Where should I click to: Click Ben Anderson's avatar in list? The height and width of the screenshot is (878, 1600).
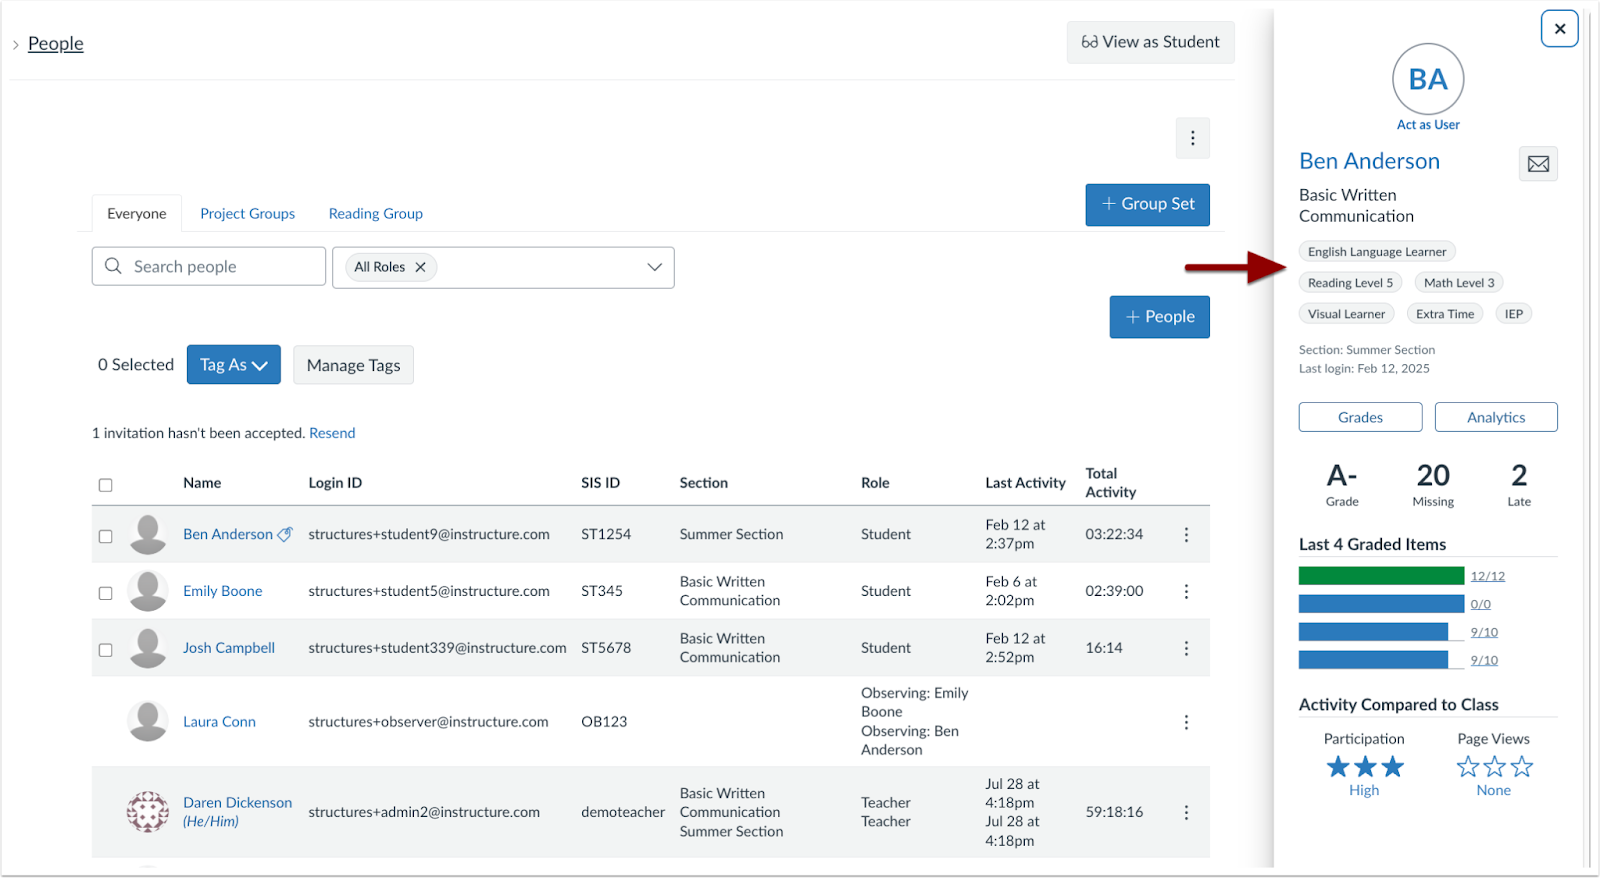click(148, 535)
